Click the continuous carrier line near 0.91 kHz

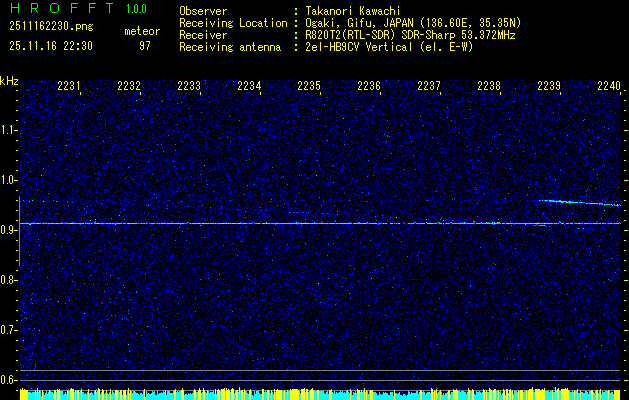[320, 223]
